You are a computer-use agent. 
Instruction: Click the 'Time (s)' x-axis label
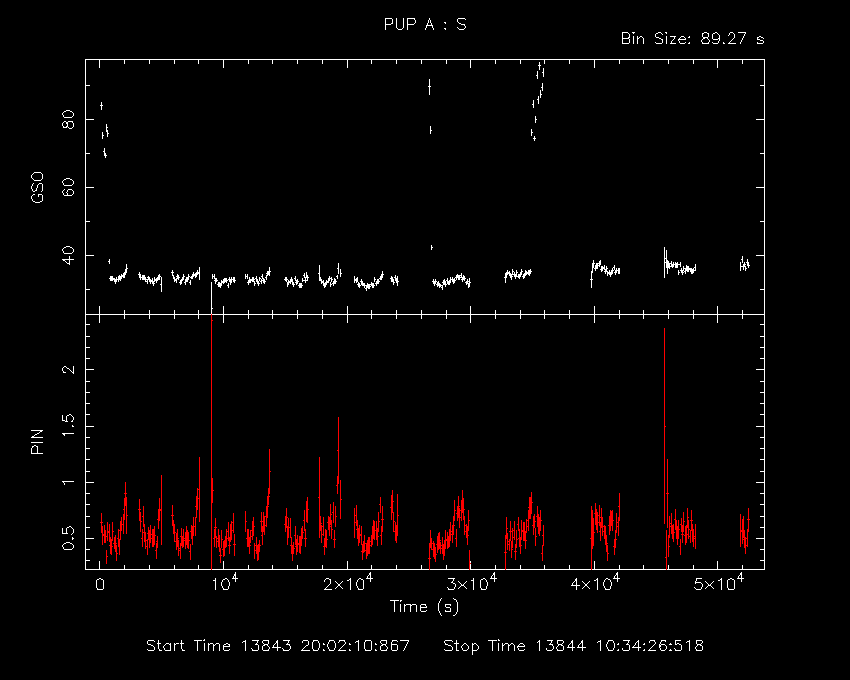coord(424,606)
